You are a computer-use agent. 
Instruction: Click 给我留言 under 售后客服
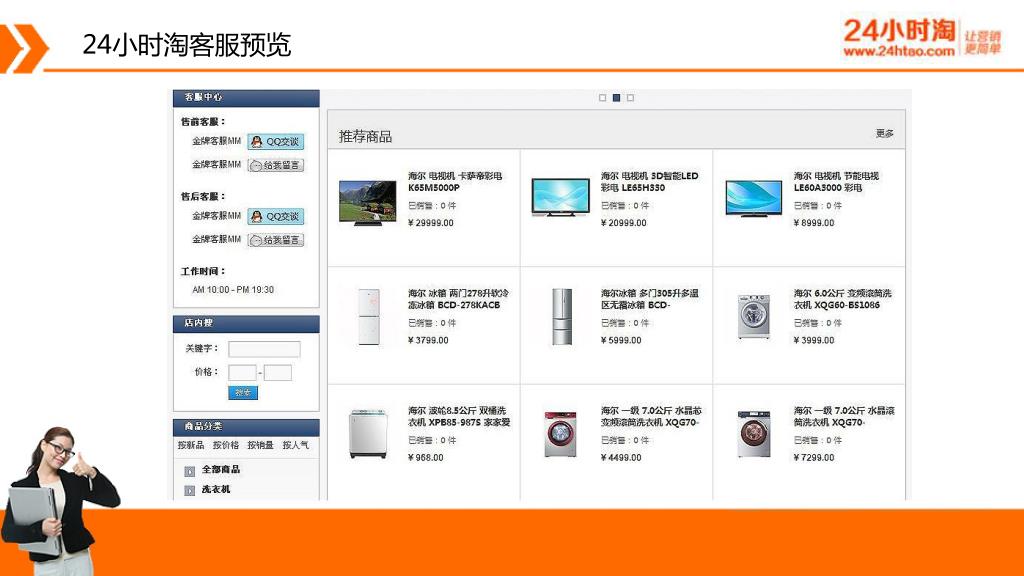(x=276, y=240)
